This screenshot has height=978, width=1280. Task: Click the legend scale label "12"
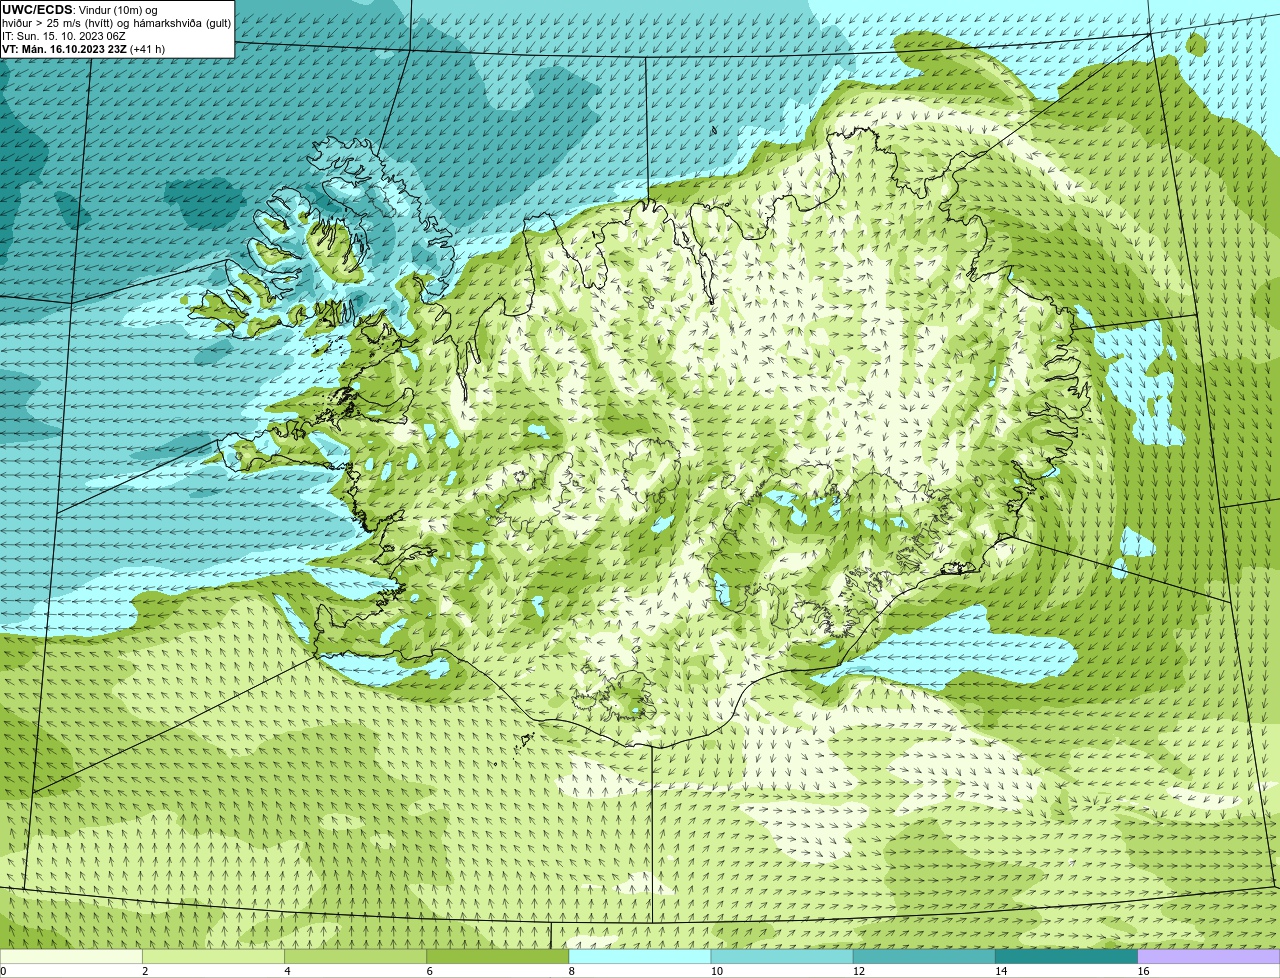click(x=859, y=971)
